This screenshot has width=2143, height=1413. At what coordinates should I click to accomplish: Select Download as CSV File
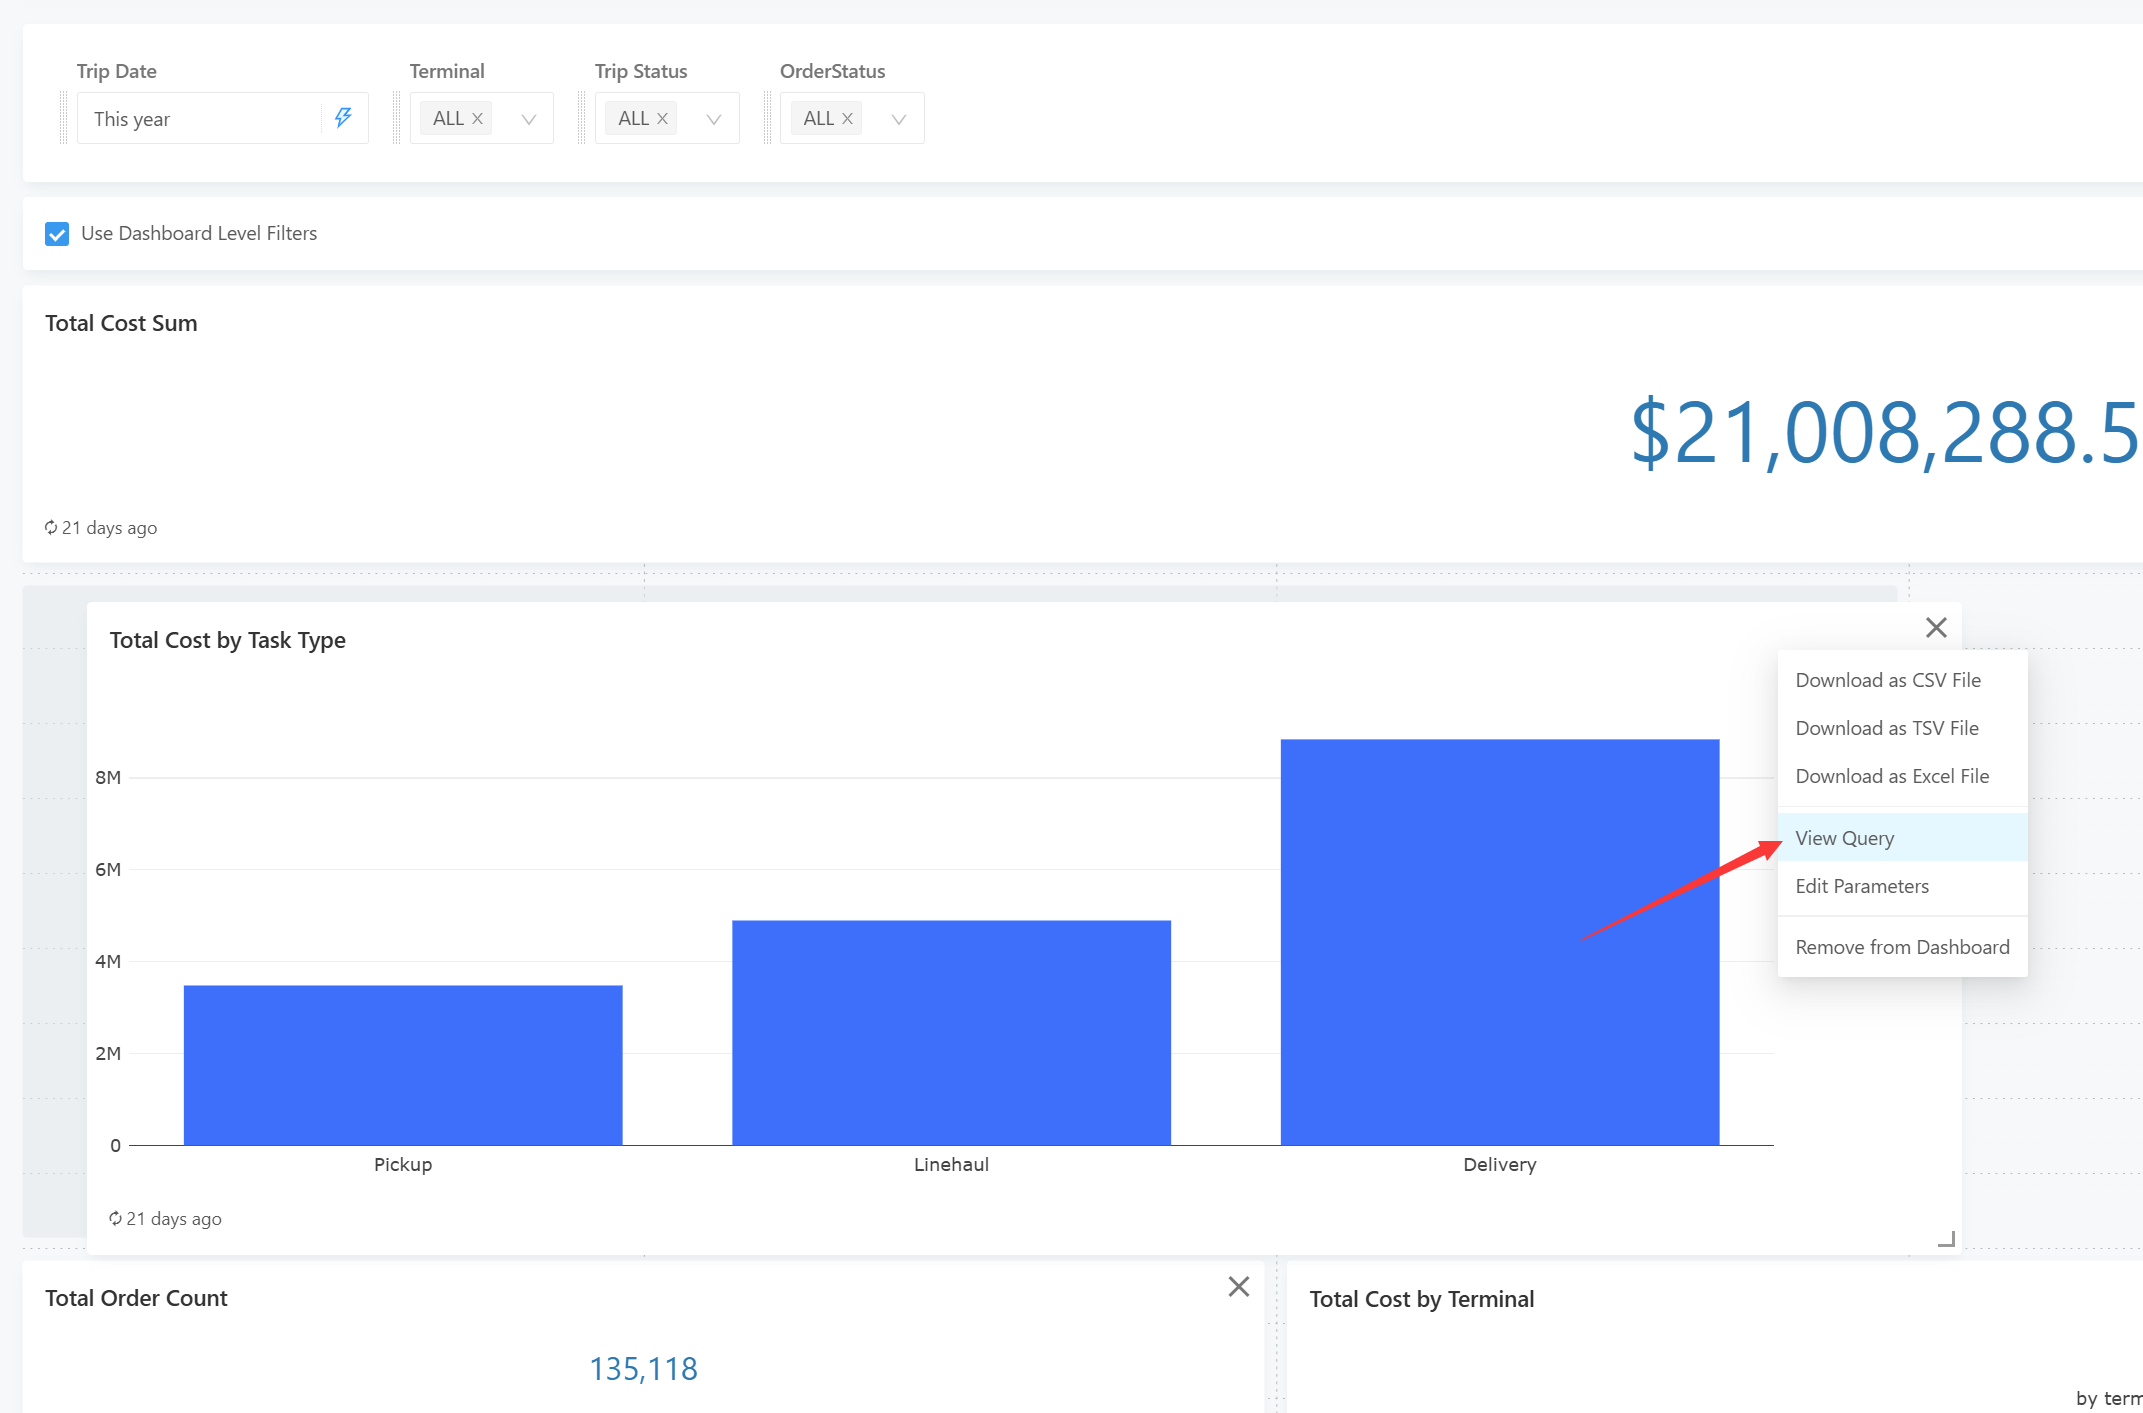click(1887, 680)
